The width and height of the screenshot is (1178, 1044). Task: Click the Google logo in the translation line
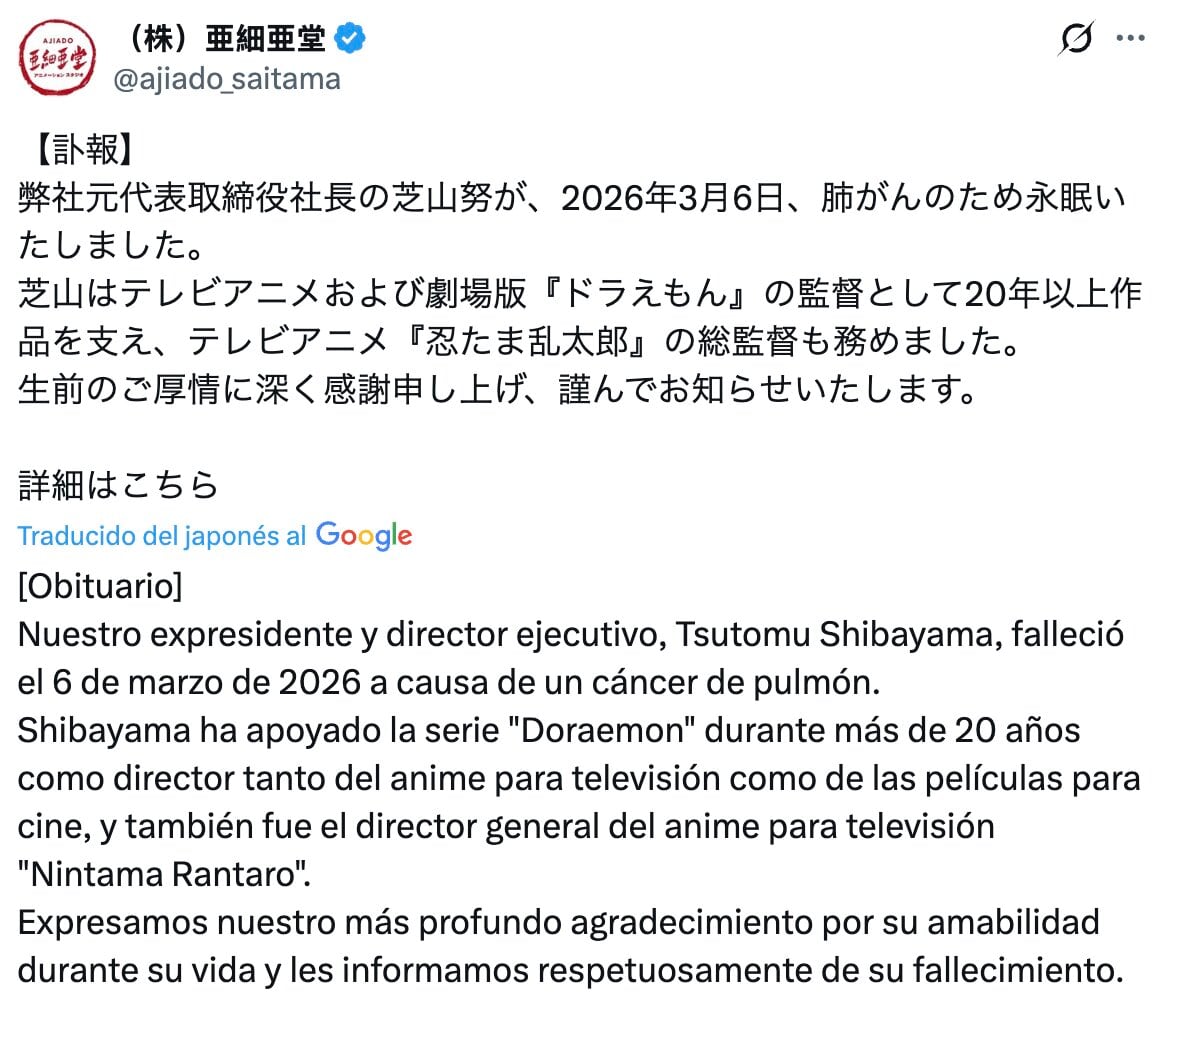click(364, 535)
